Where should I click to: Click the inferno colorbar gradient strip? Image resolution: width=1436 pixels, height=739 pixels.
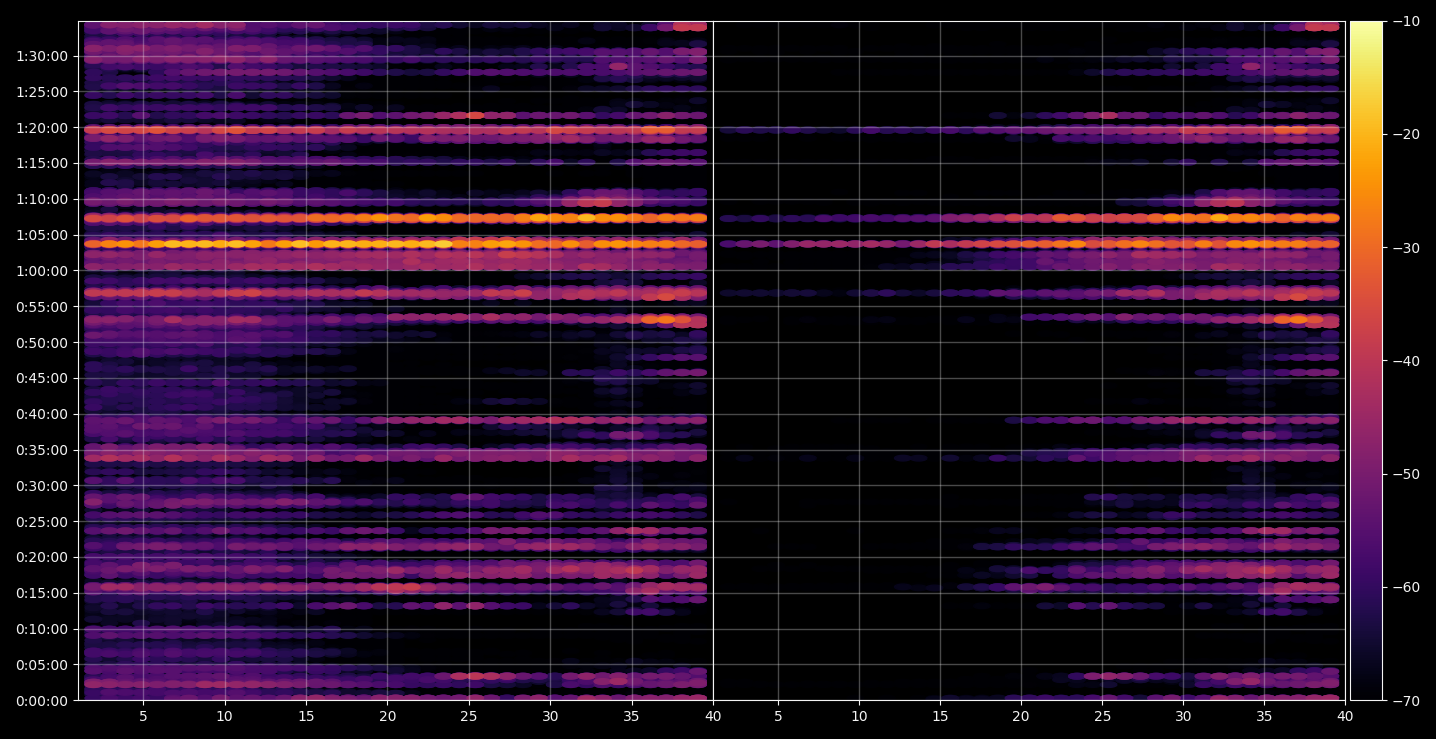(1366, 361)
